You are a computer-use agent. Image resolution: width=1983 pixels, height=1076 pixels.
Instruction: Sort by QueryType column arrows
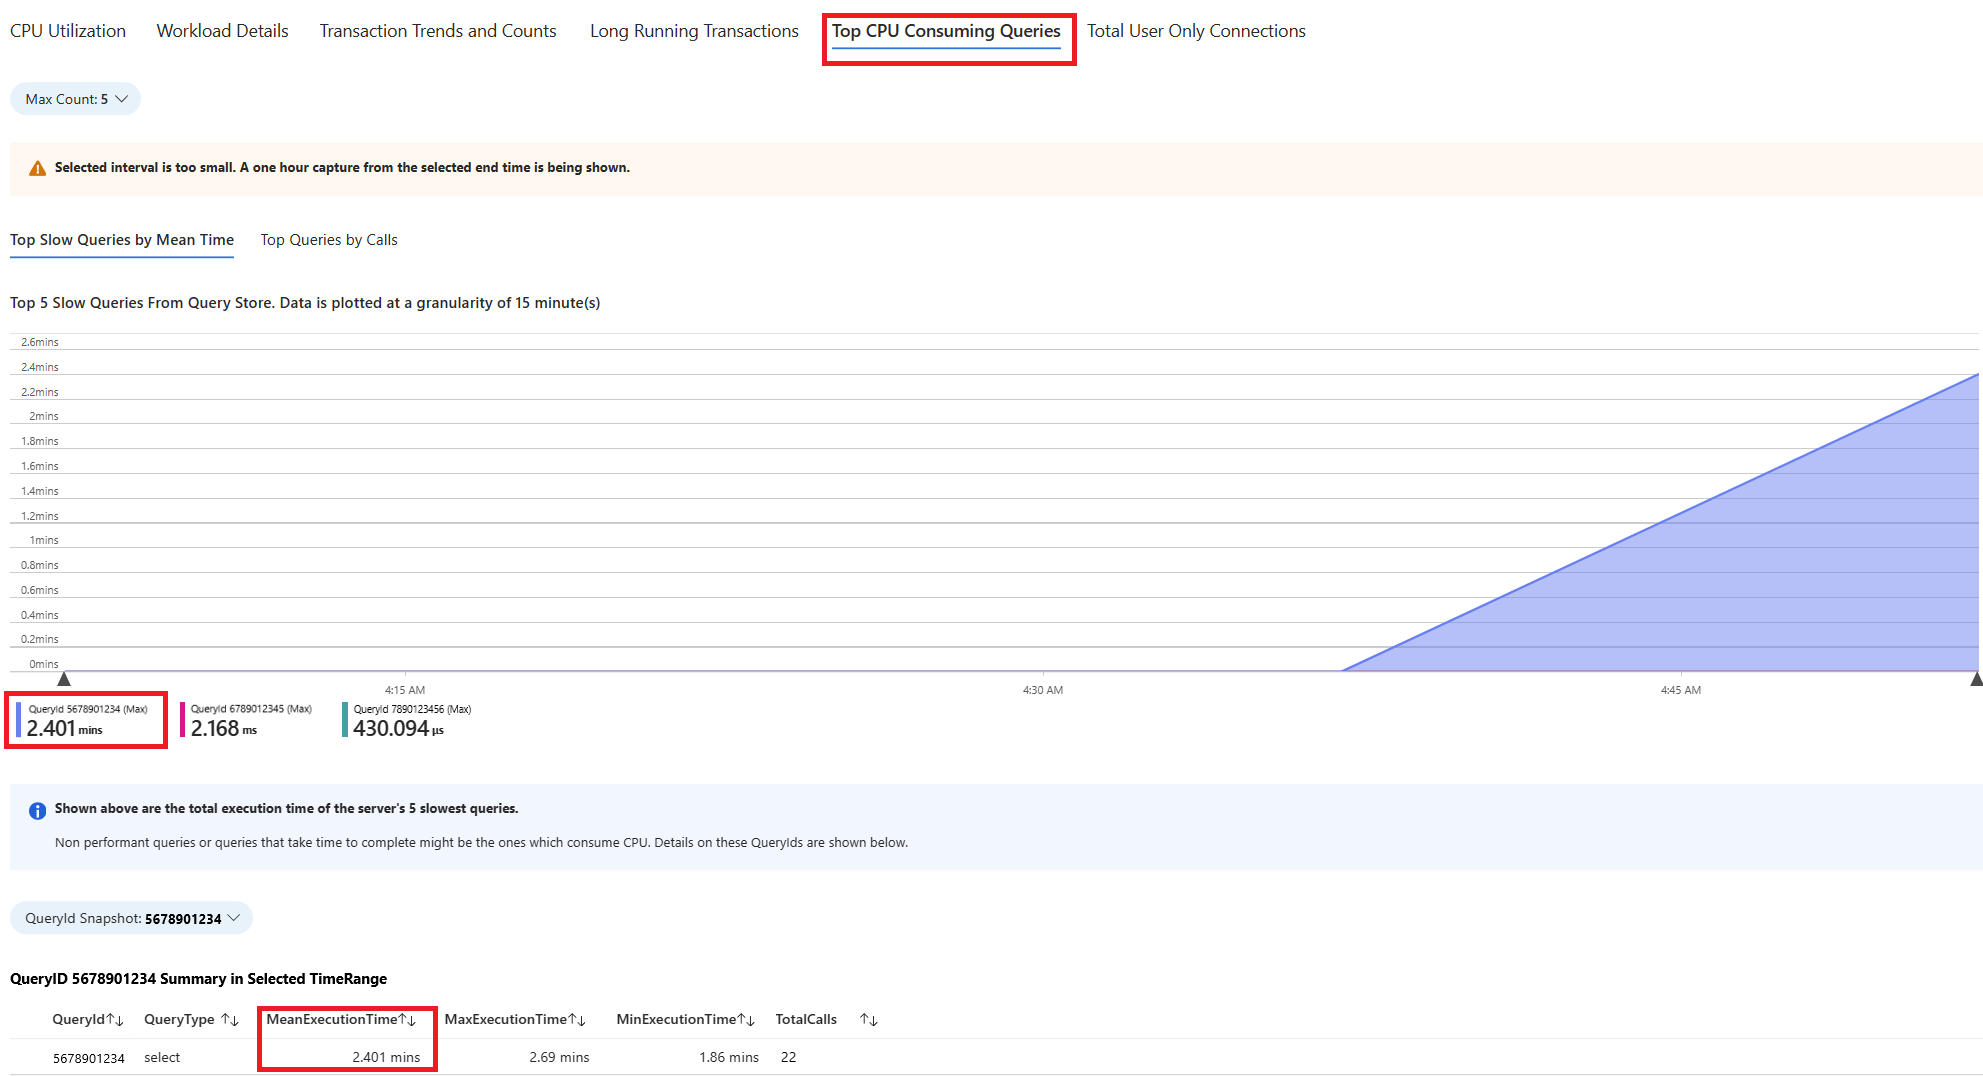coord(230,1020)
